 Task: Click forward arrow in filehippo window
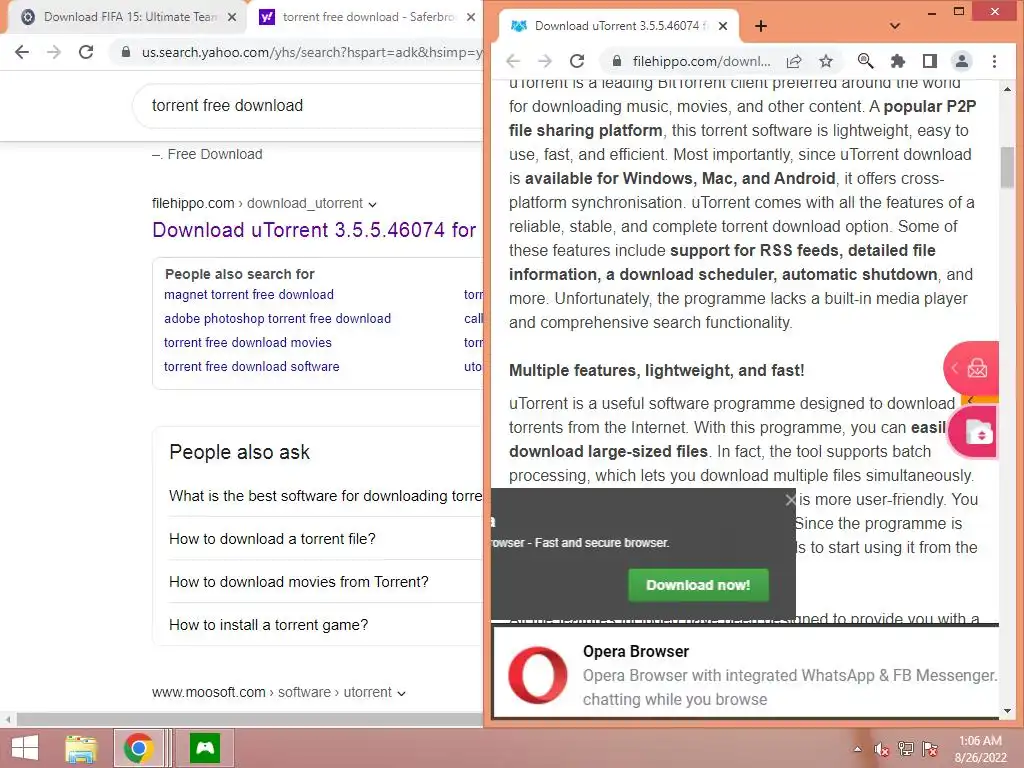click(545, 61)
